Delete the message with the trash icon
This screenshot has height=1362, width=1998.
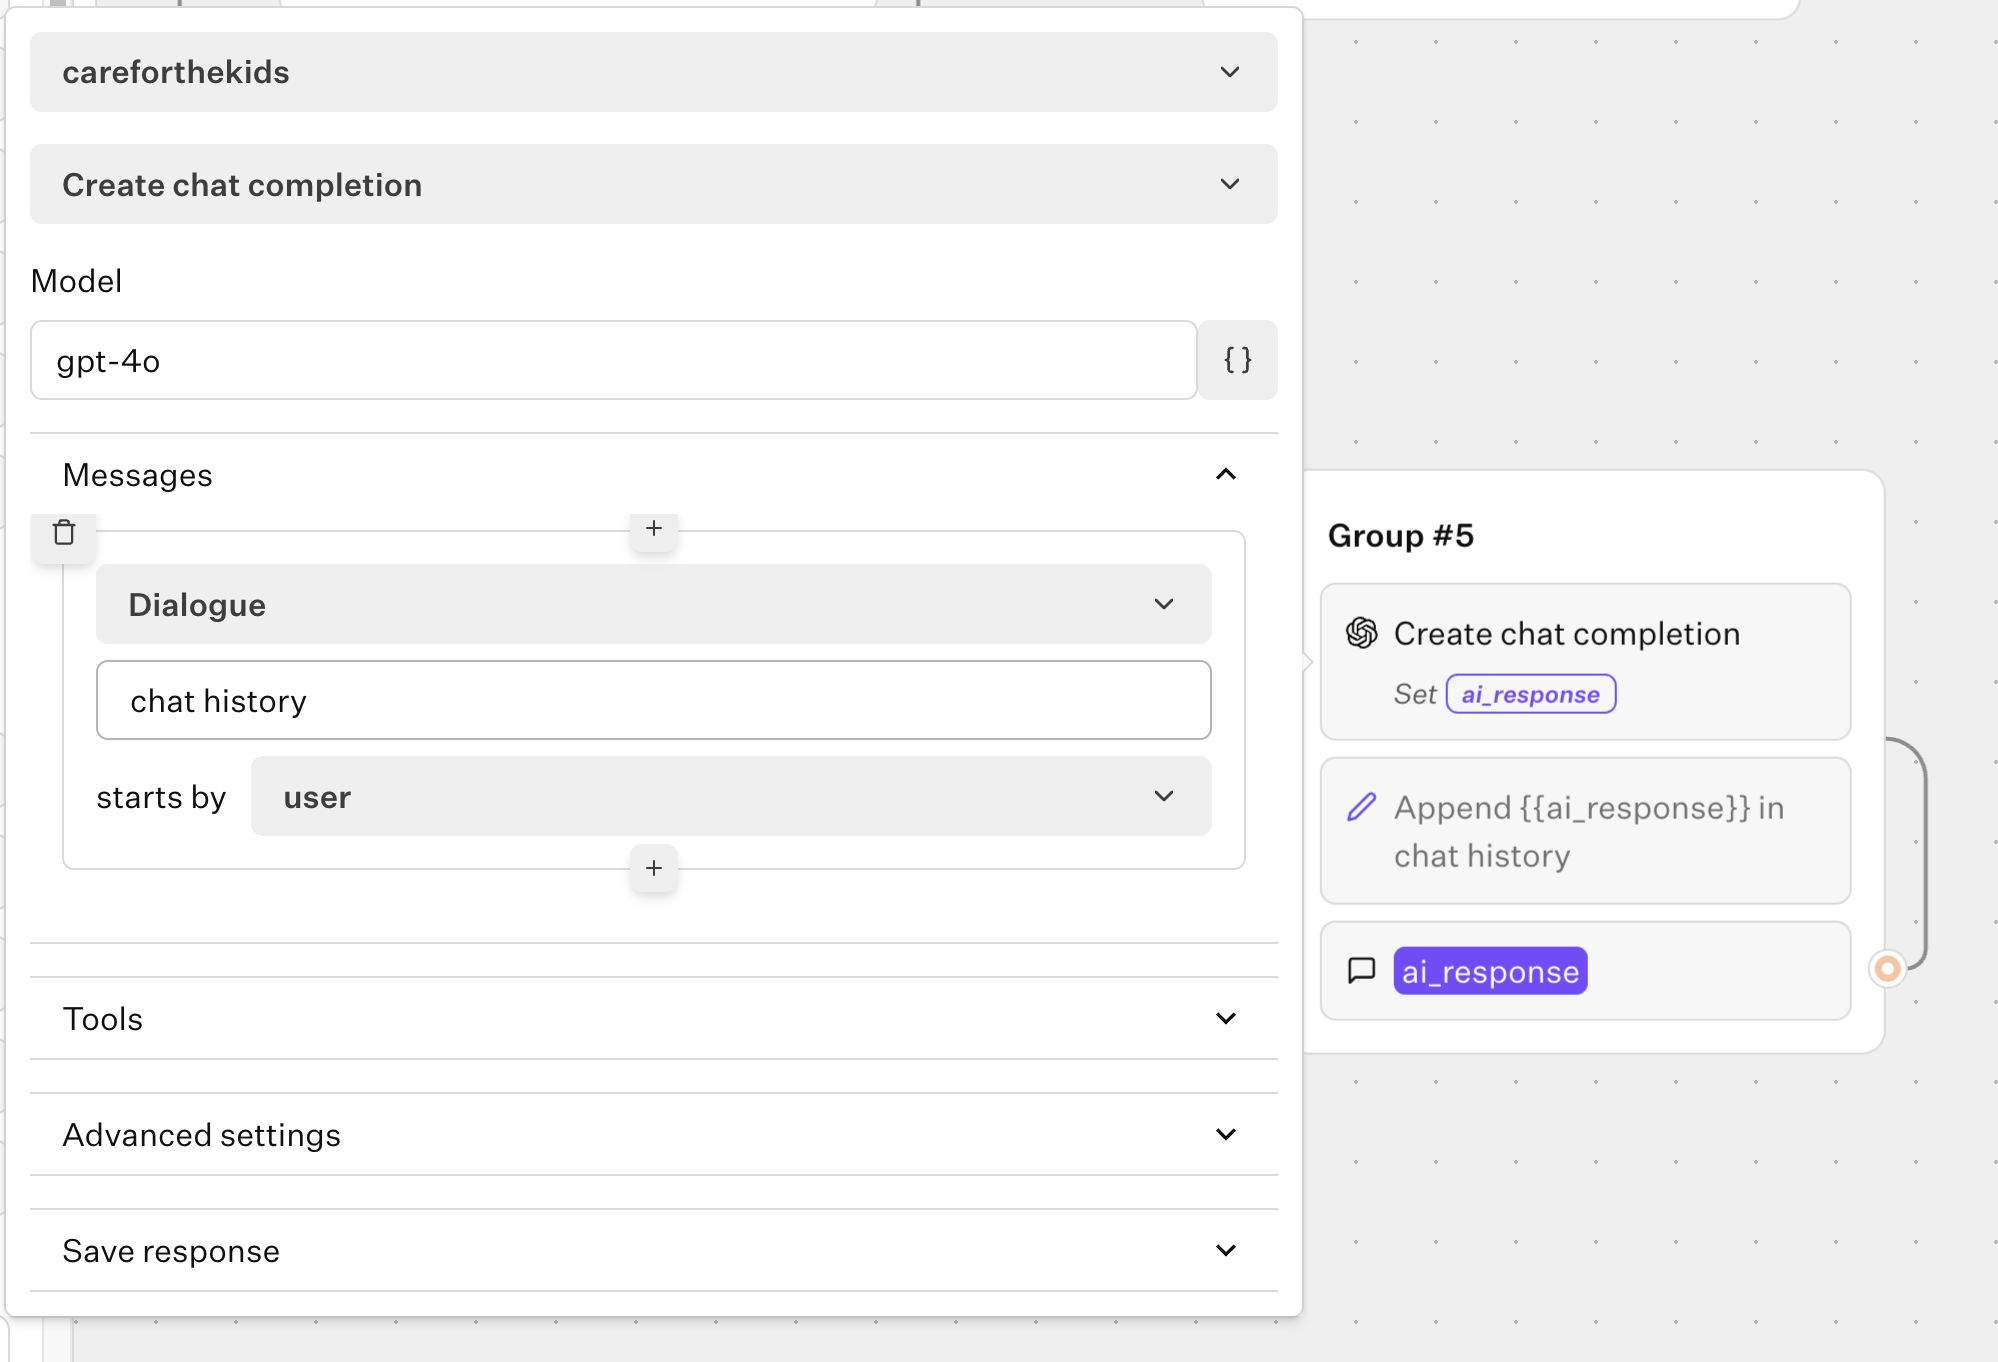(x=64, y=532)
